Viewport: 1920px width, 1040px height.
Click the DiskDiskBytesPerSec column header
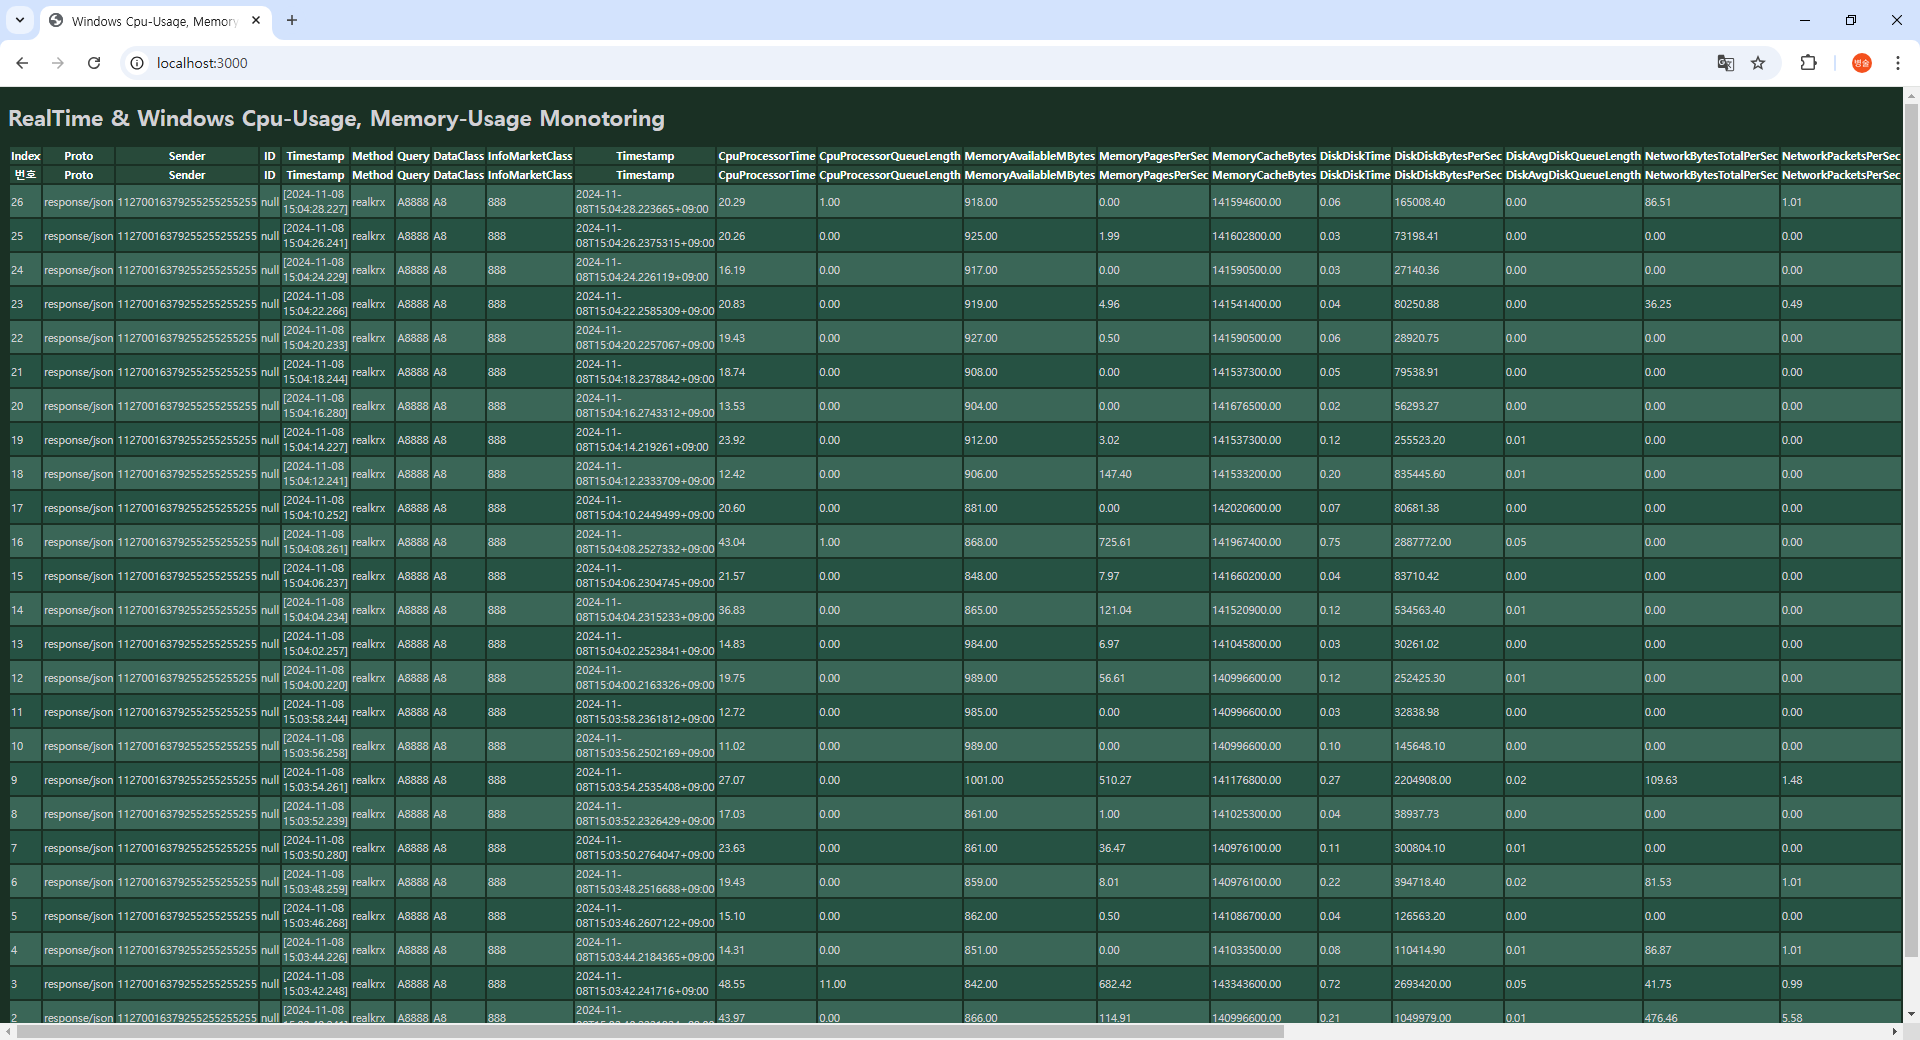coord(1448,156)
